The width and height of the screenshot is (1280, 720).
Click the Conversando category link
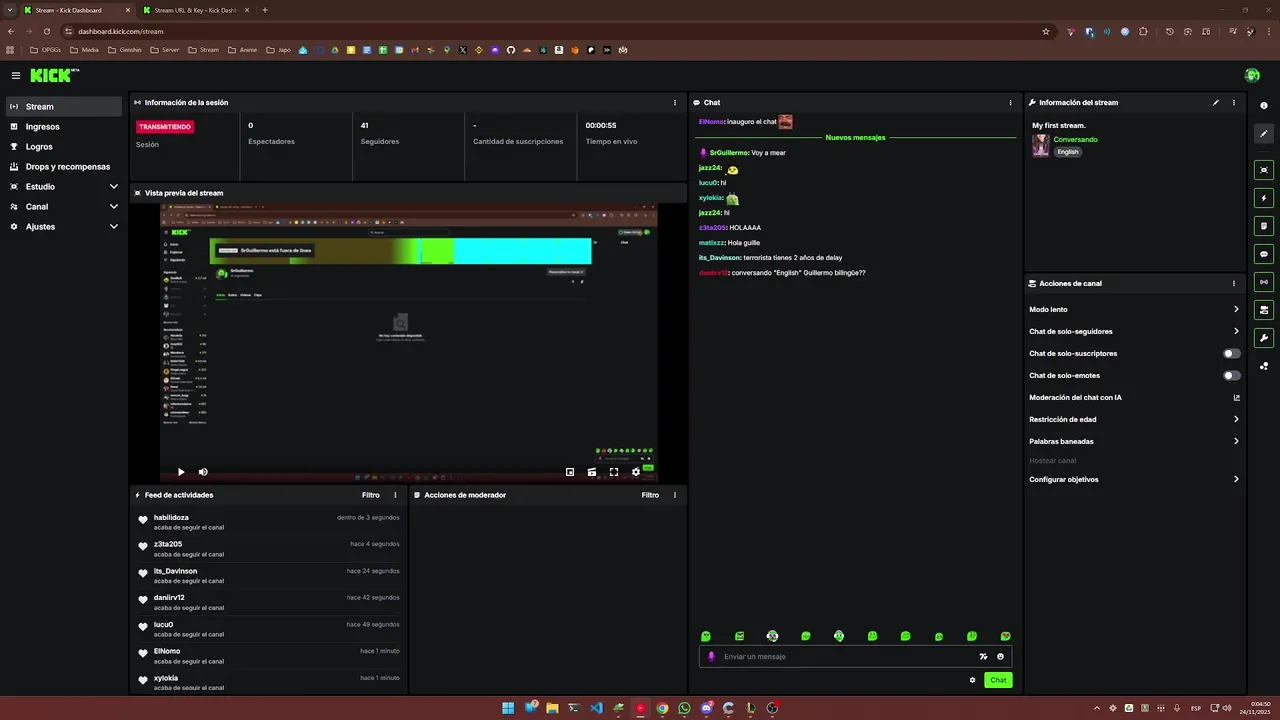[1075, 140]
